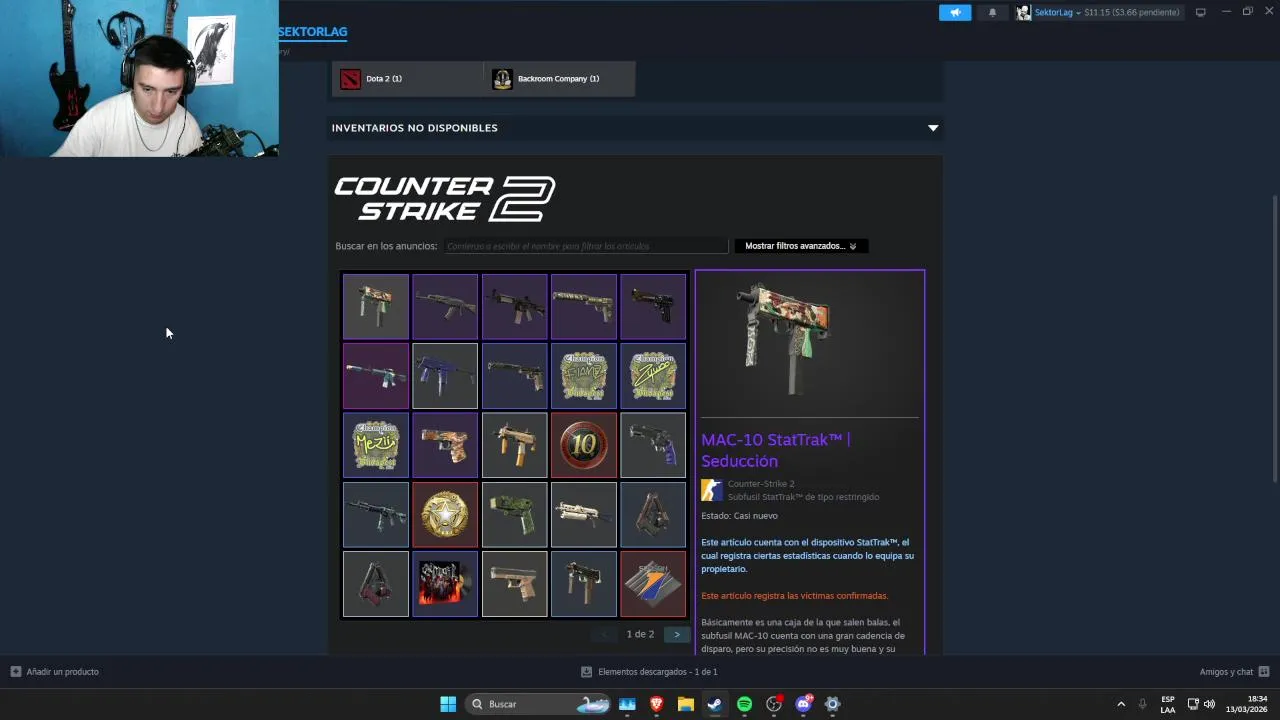
Task: Select the dark weapon case in fourth row
Action: pyautogui.click(x=653, y=515)
